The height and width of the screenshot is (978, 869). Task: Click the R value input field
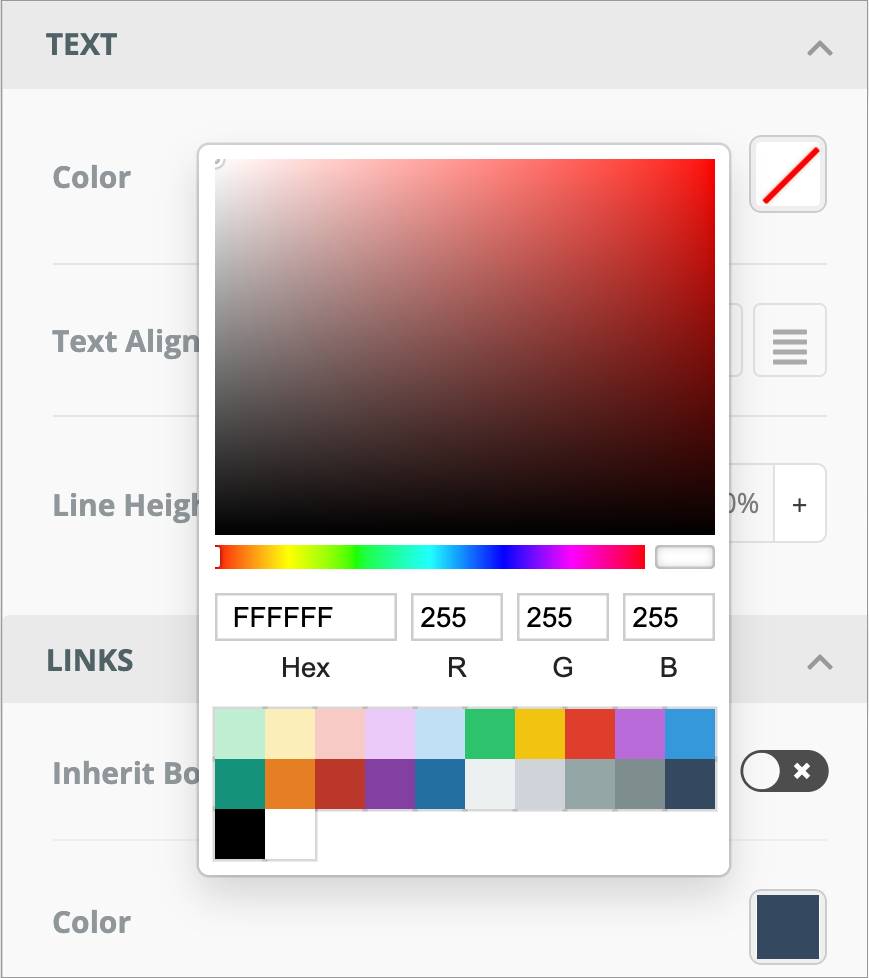tap(456, 617)
